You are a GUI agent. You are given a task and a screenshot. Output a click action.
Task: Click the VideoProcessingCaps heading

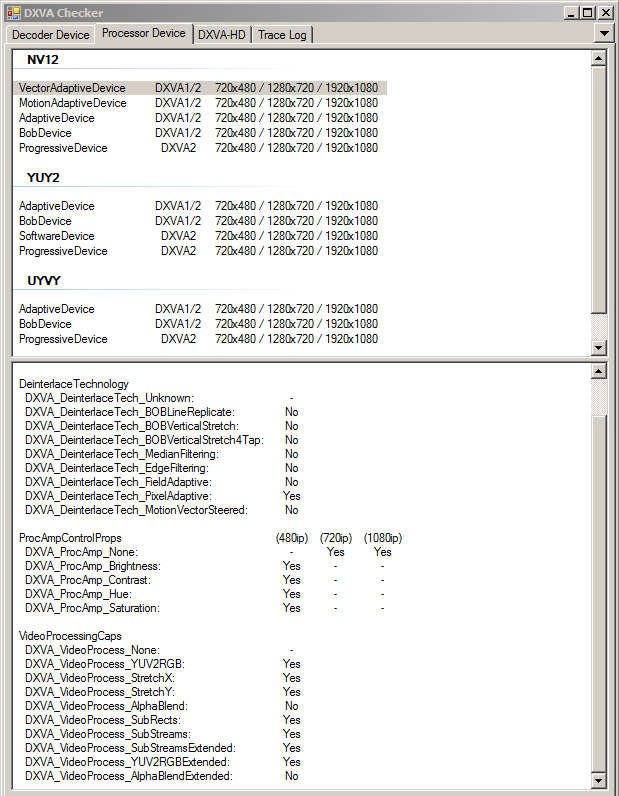(70, 636)
